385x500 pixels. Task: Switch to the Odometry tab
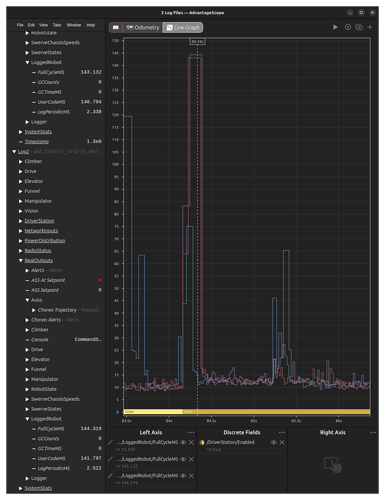[x=143, y=27]
